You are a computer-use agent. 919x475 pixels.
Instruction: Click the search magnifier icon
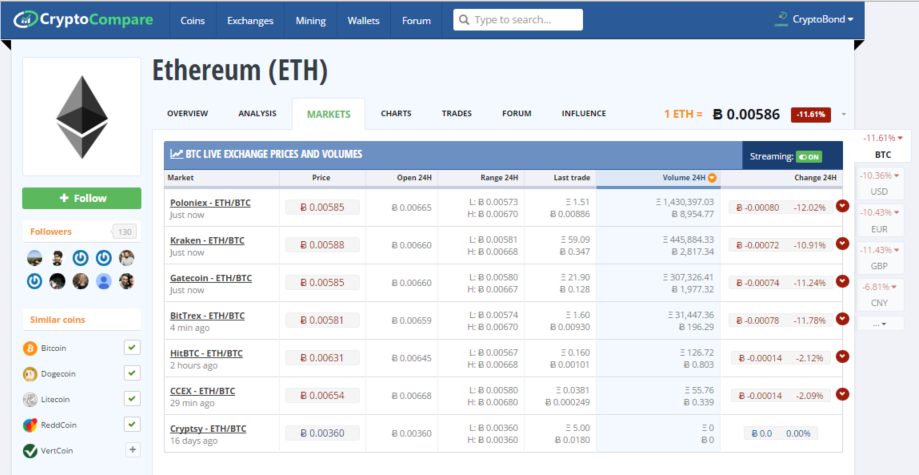pos(464,20)
